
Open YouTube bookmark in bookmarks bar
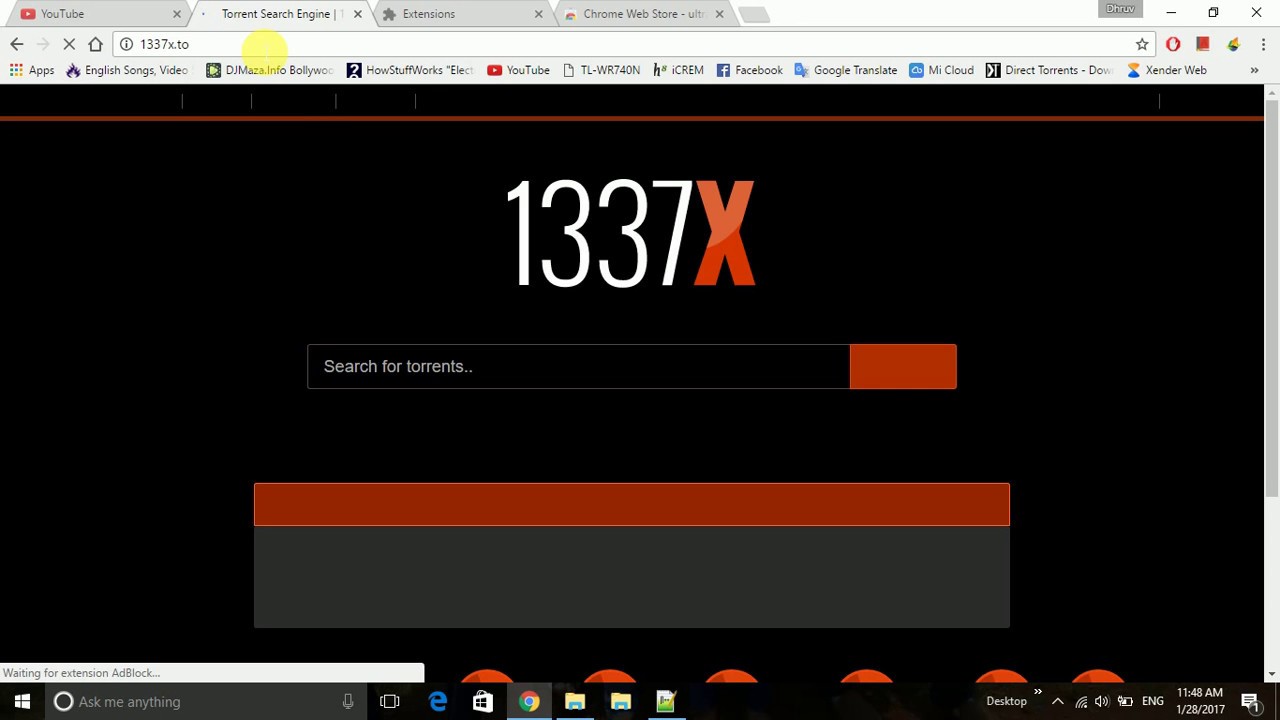click(518, 70)
